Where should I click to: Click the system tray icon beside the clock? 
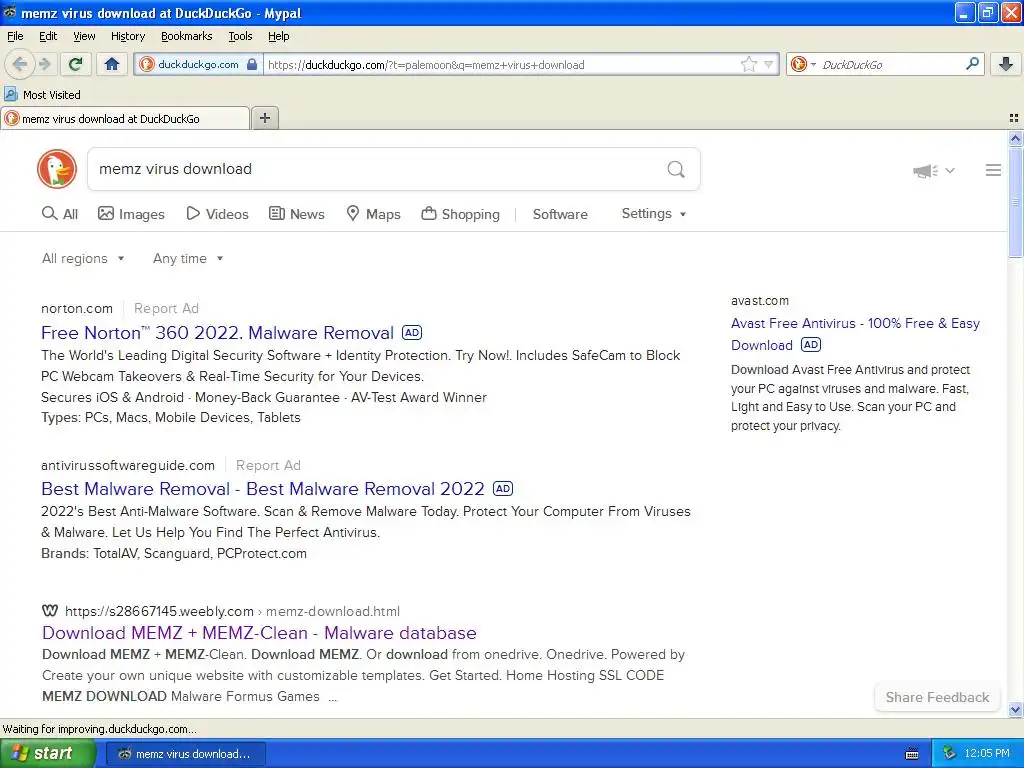click(949, 753)
